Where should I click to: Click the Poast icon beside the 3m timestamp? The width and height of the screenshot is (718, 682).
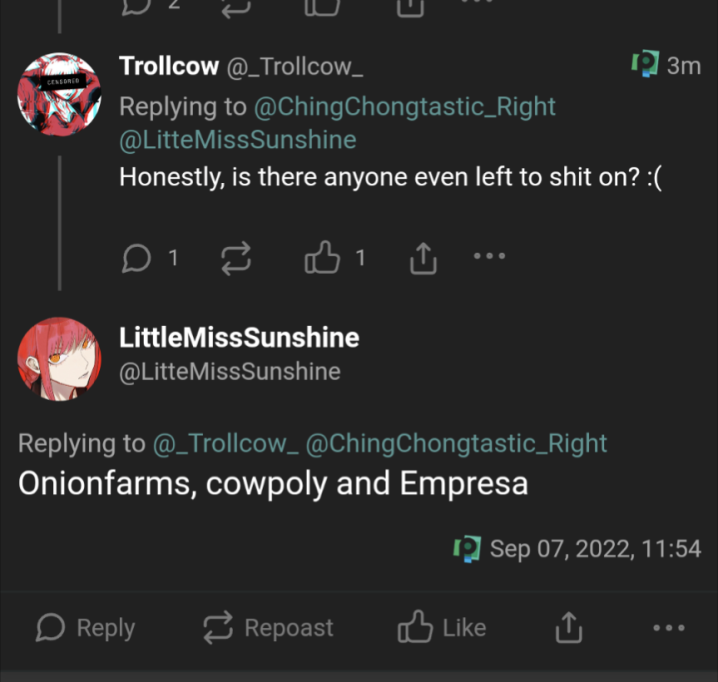pyautogui.click(x=645, y=63)
